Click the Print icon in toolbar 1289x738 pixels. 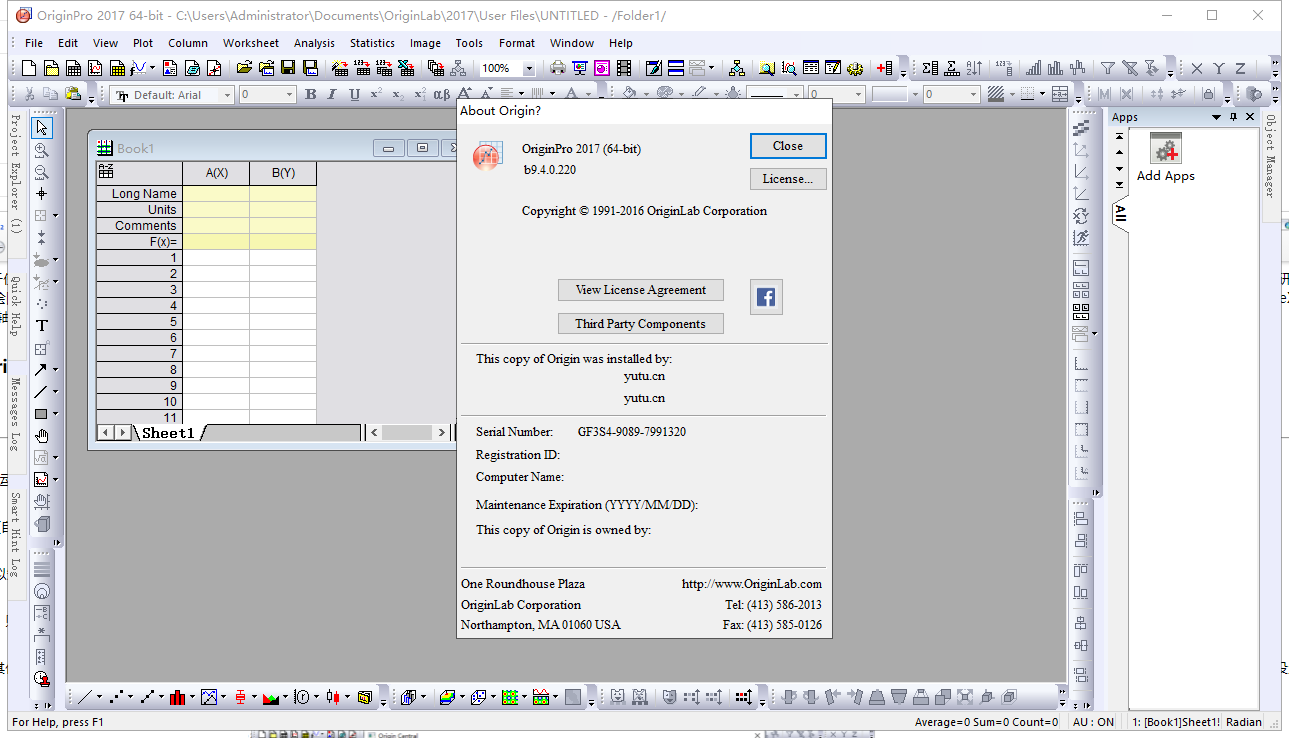557,68
